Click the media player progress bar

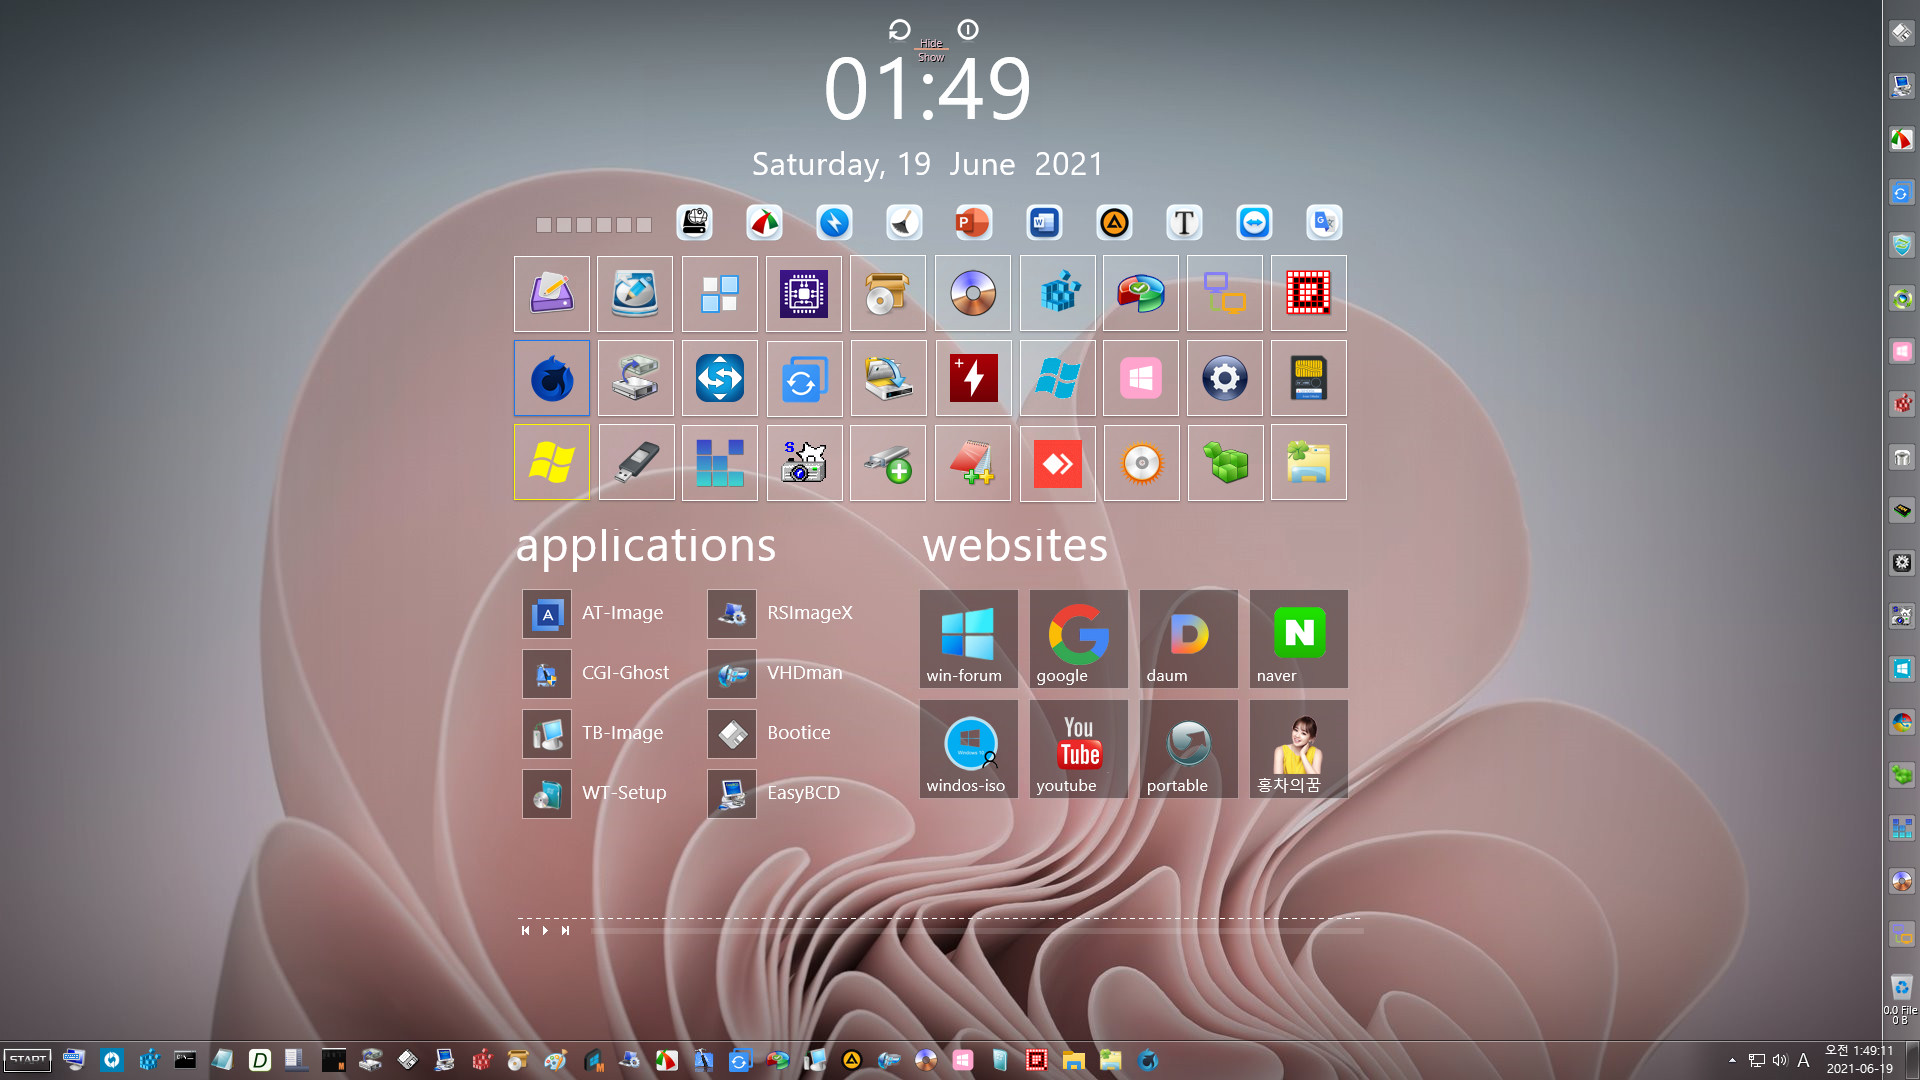pos(977,930)
